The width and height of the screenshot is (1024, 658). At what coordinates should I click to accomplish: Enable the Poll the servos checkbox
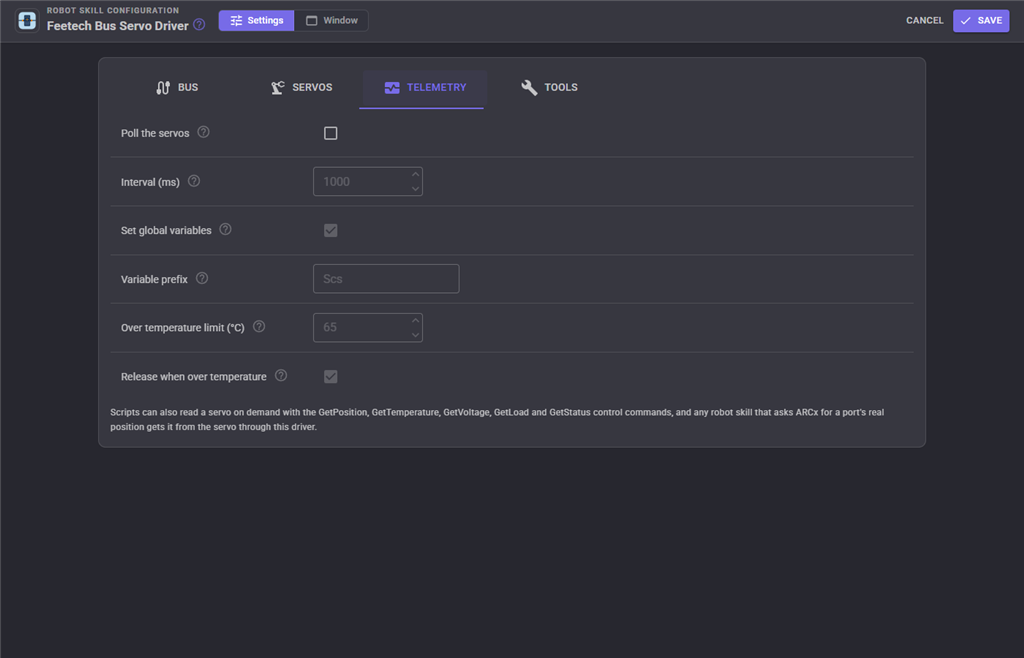coord(330,133)
